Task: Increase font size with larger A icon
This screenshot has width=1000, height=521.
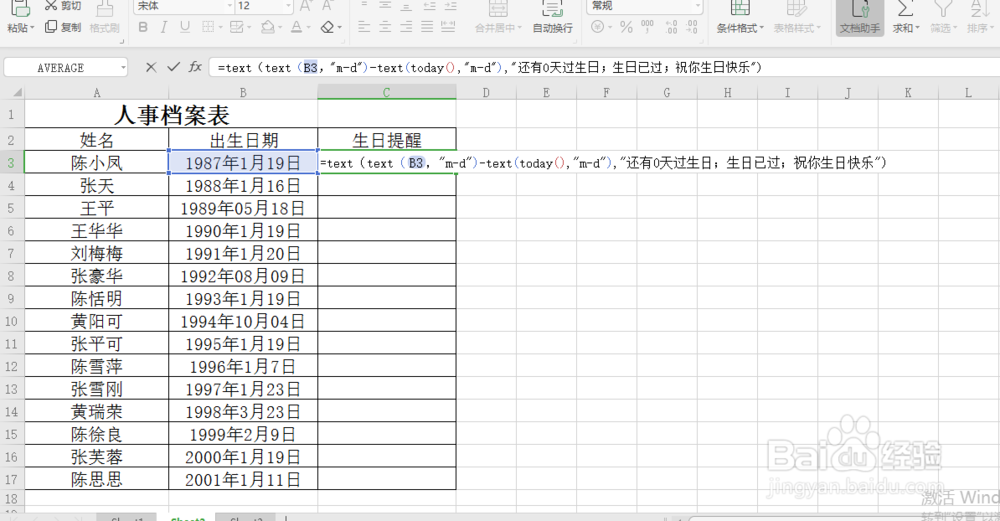Action: (x=306, y=6)
